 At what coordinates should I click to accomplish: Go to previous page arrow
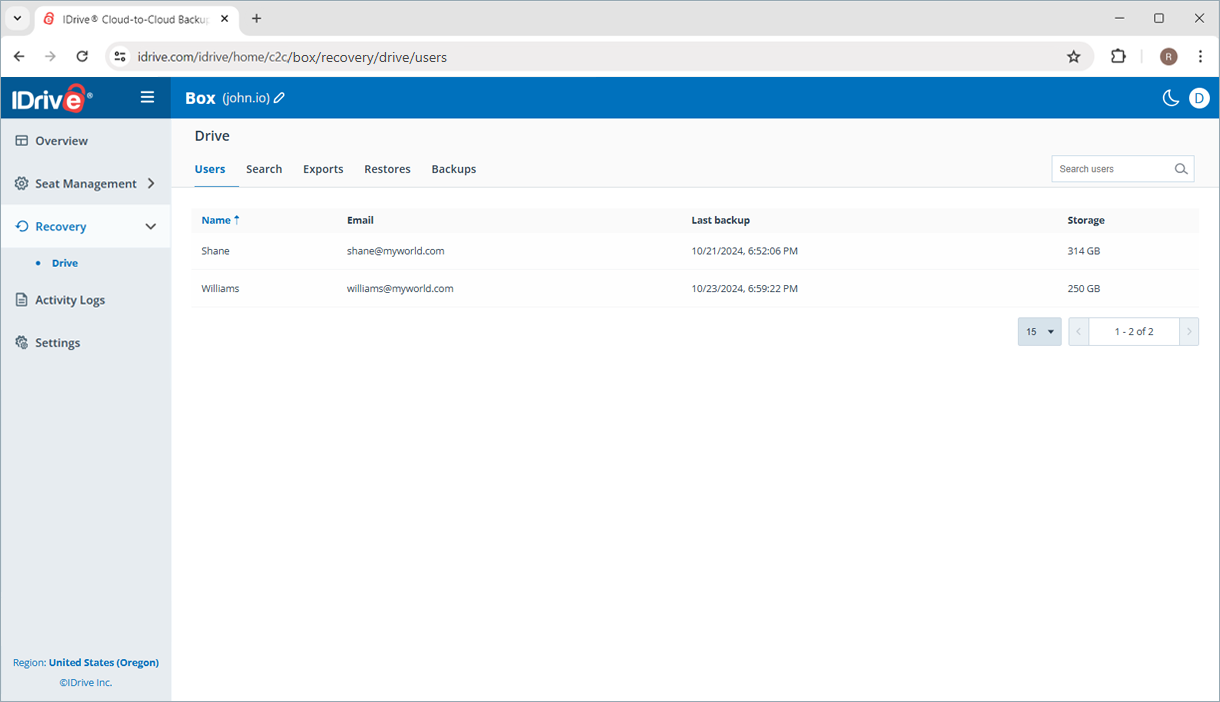pos(1078,332)
